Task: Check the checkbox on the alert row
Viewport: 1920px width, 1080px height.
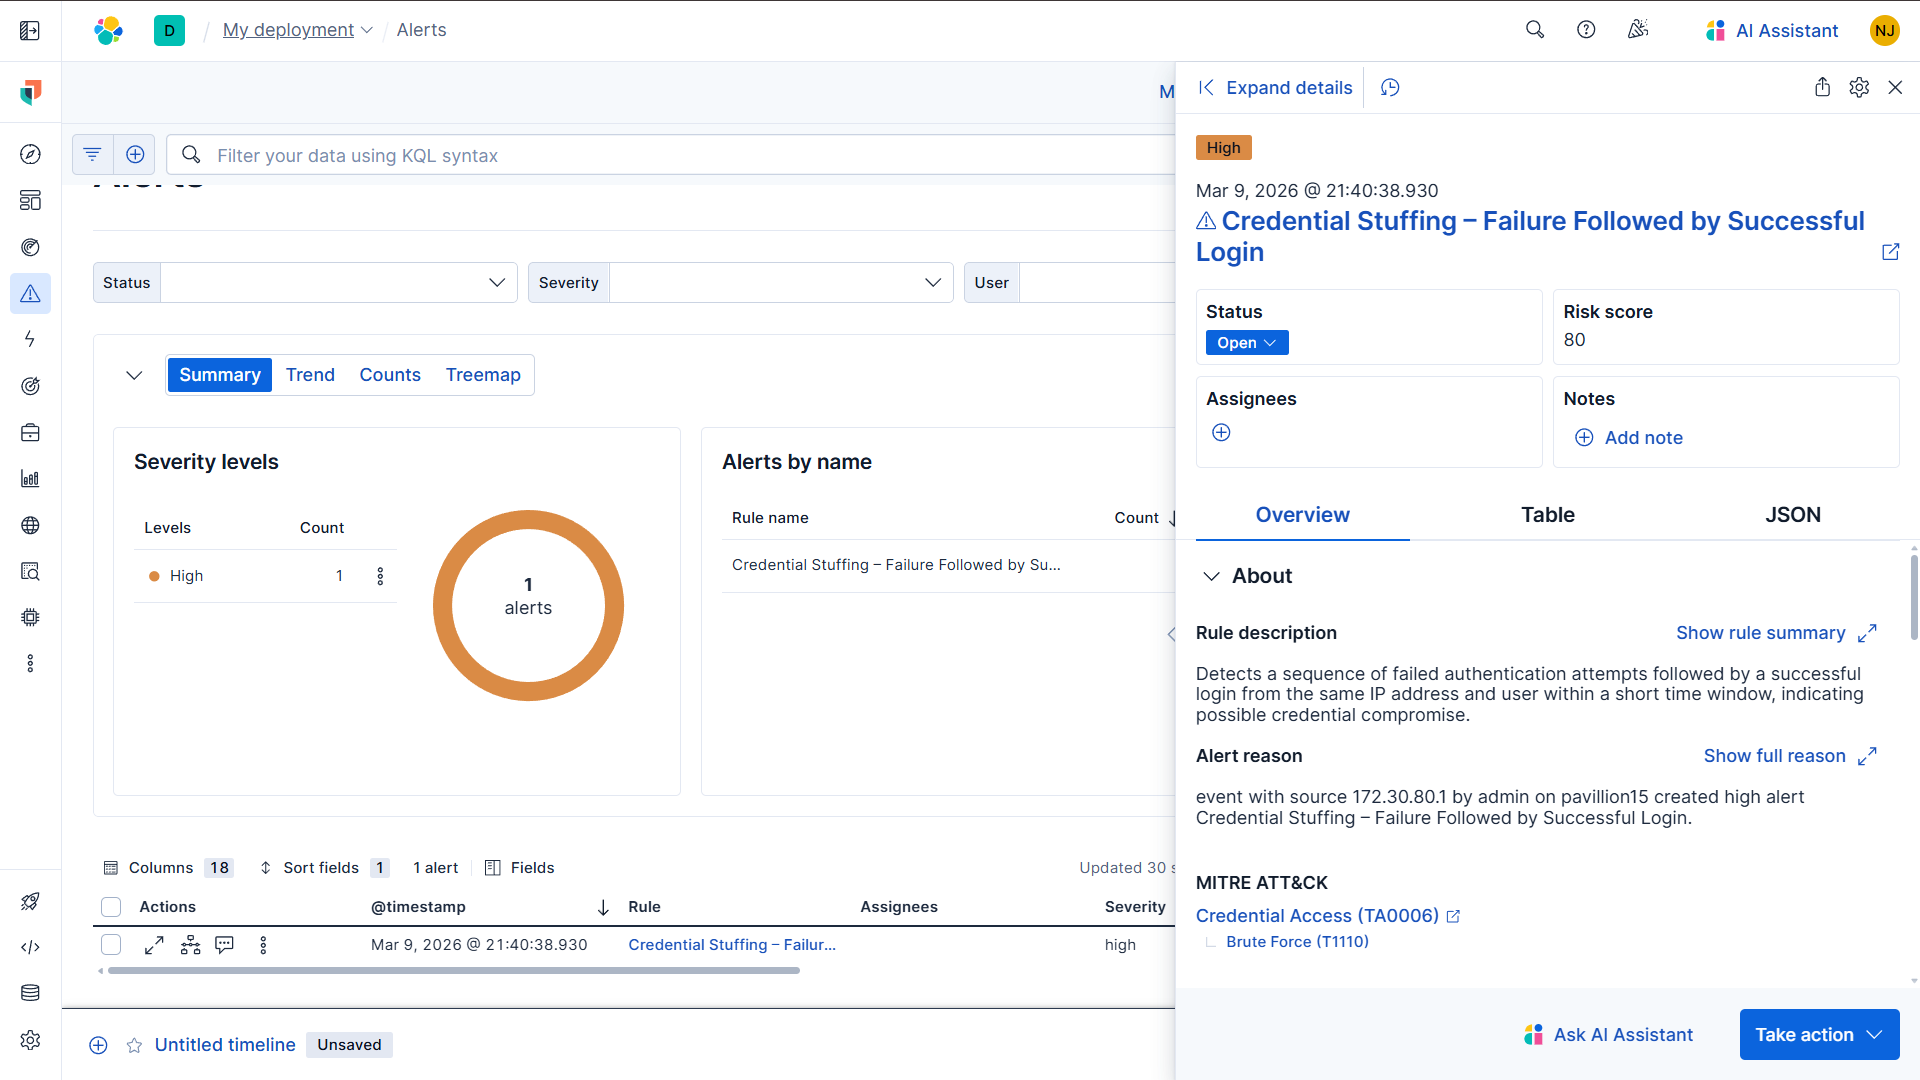Action: click(111, 944)
